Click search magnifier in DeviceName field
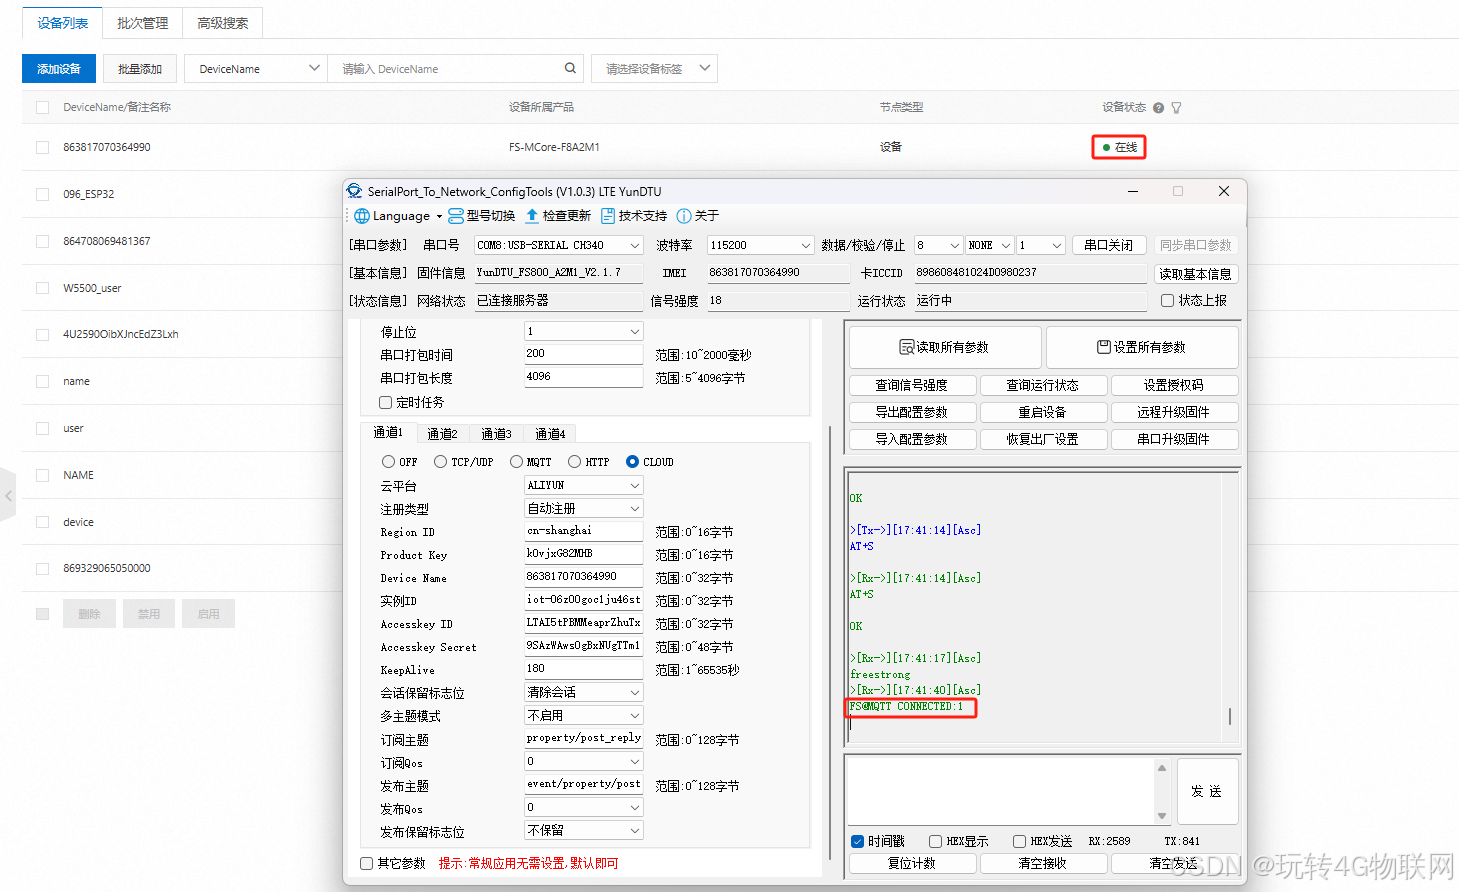 pyautogui.click(x=570, y=69)
